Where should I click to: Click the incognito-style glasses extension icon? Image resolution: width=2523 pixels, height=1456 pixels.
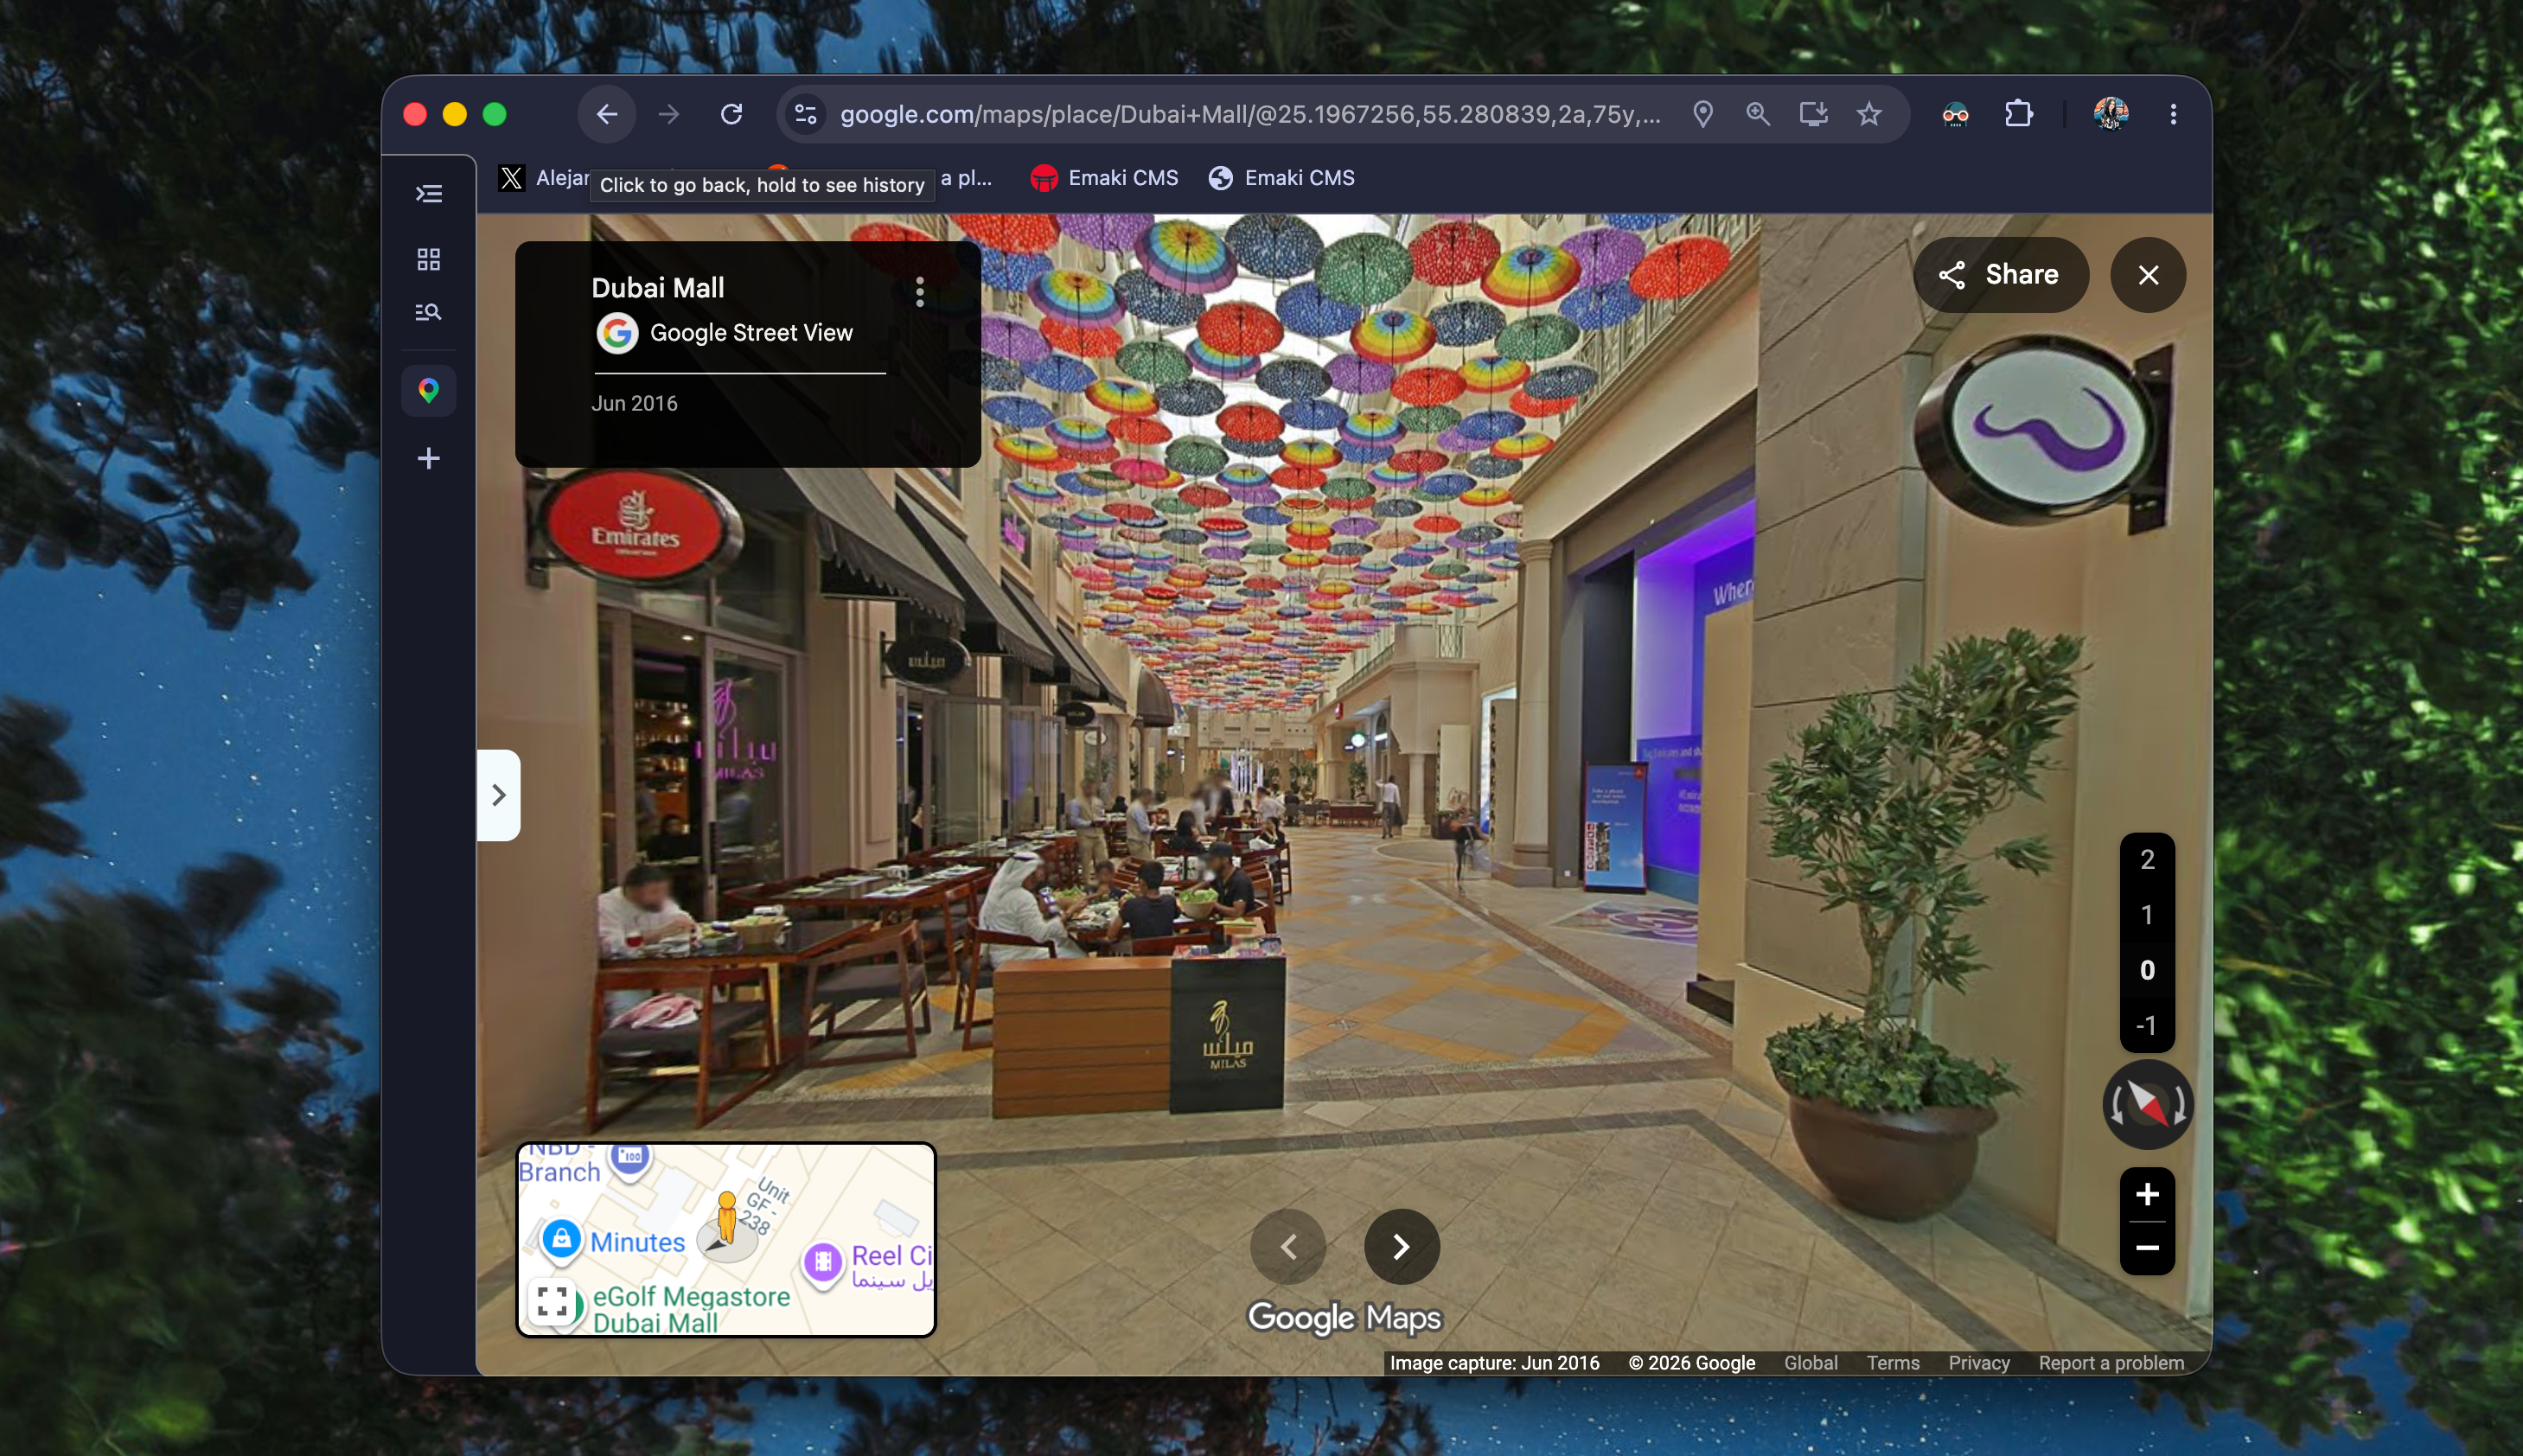[1956, 114]
